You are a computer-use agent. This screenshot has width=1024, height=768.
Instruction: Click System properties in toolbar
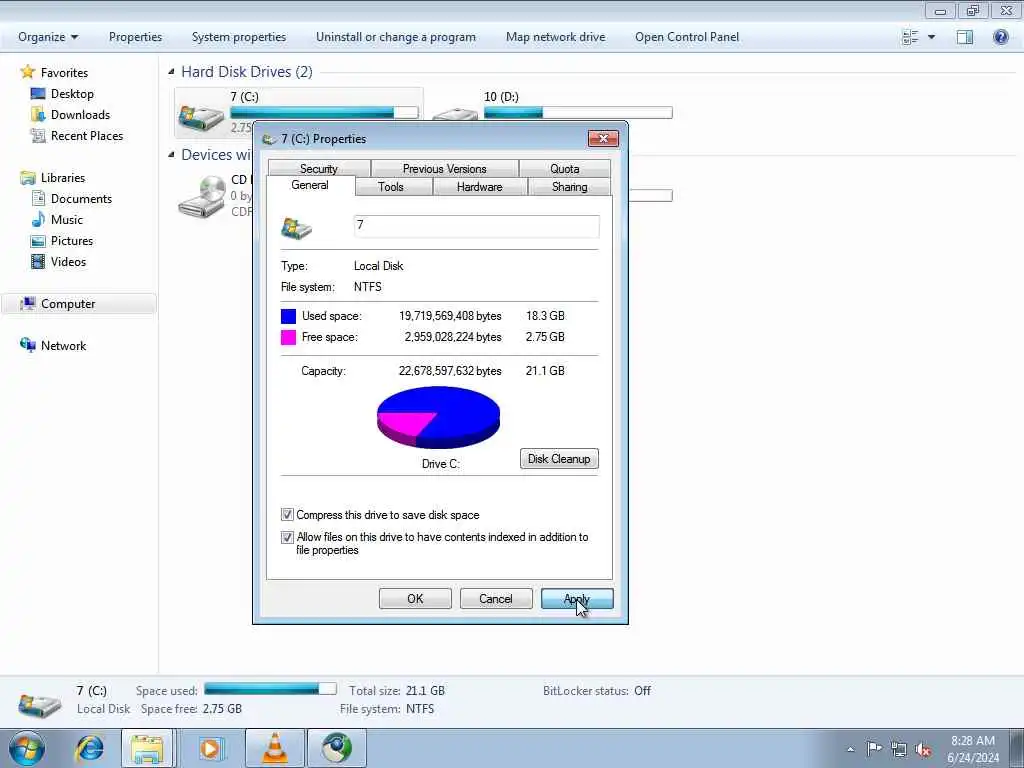coord(239,37)
